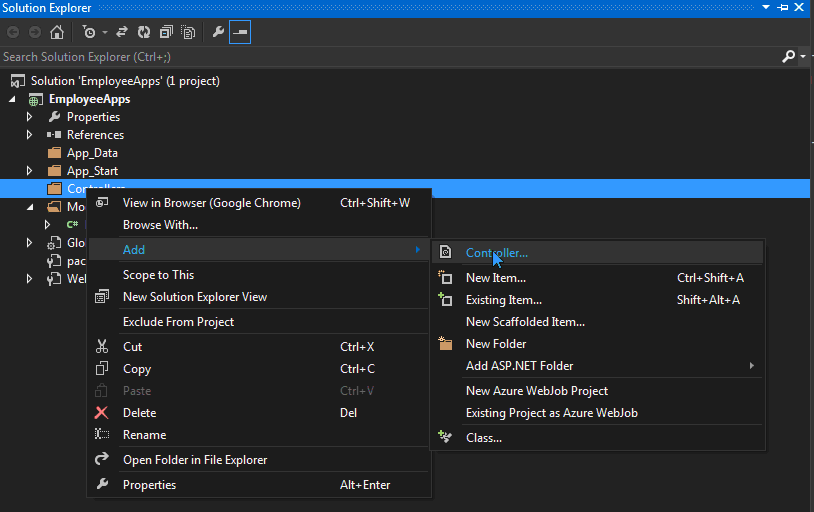This screenshot has width=814, height=512.
Task: Select Solution 'EmployeeApps' root node
Action: [x=125, y=81]
